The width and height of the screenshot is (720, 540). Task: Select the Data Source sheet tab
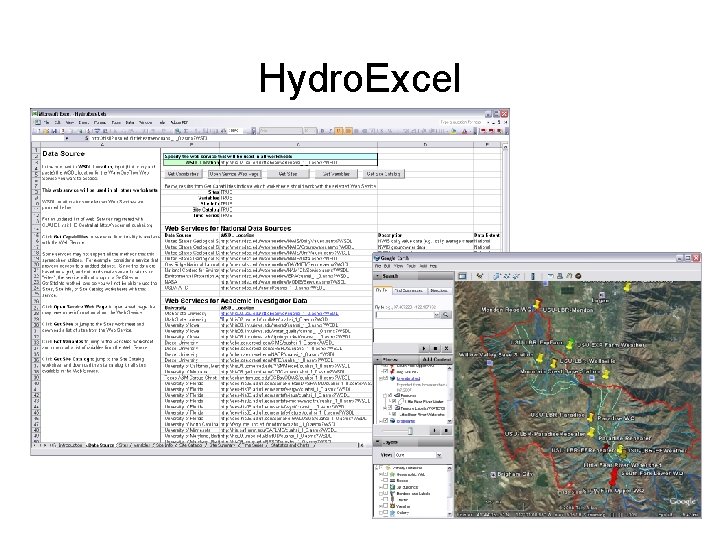[100, 445]
